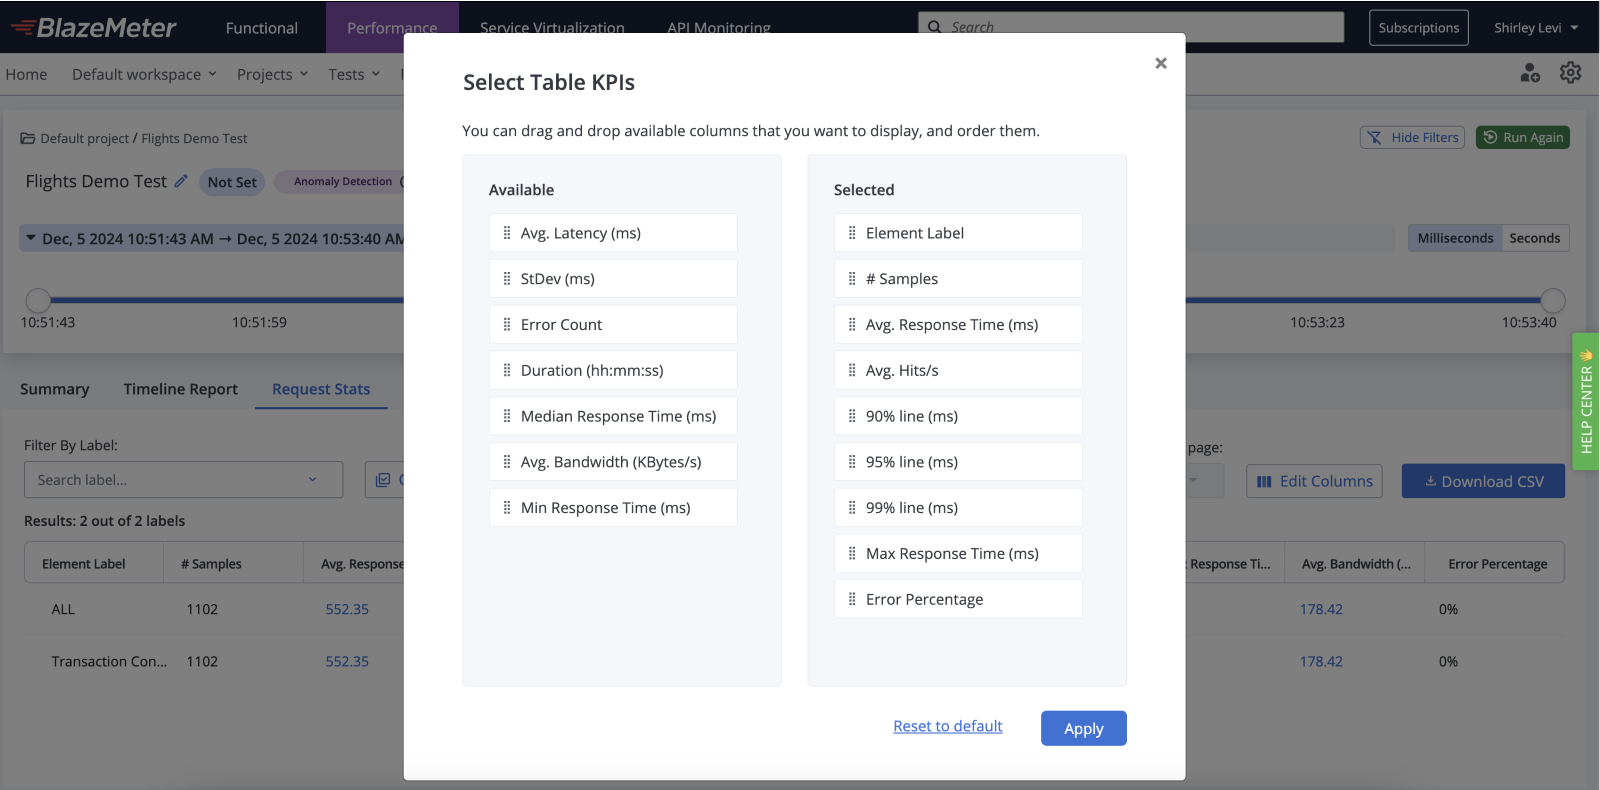
Task: Click drag handle icon for Error Count
Action: click(x=507, y=325)
